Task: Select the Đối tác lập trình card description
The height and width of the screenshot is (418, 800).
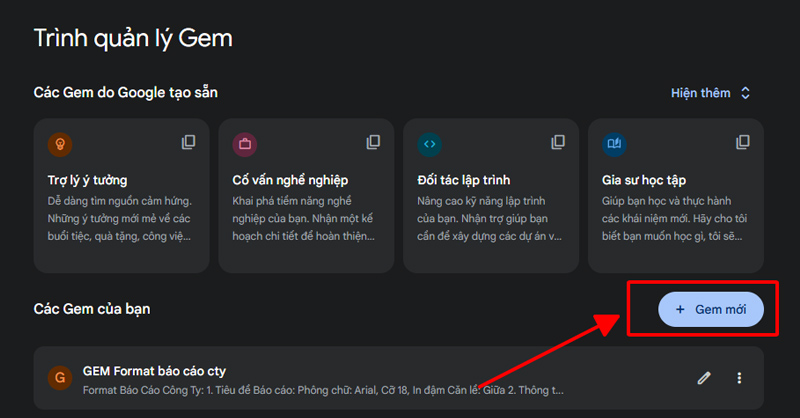Action: (x=489, y=218)
